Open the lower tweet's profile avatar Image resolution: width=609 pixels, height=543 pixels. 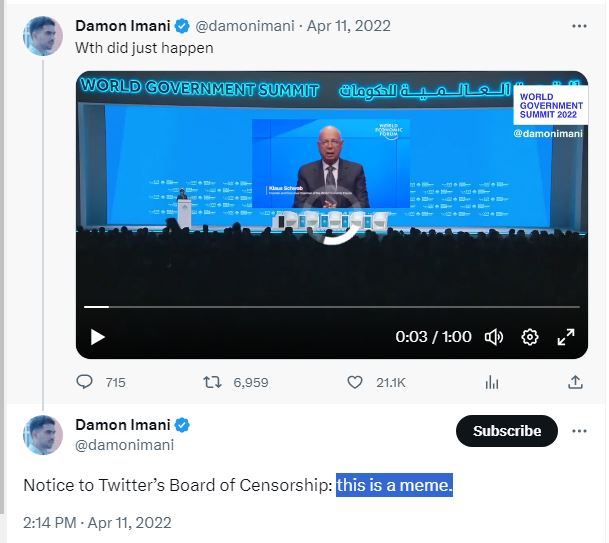[x=43, y=435]
